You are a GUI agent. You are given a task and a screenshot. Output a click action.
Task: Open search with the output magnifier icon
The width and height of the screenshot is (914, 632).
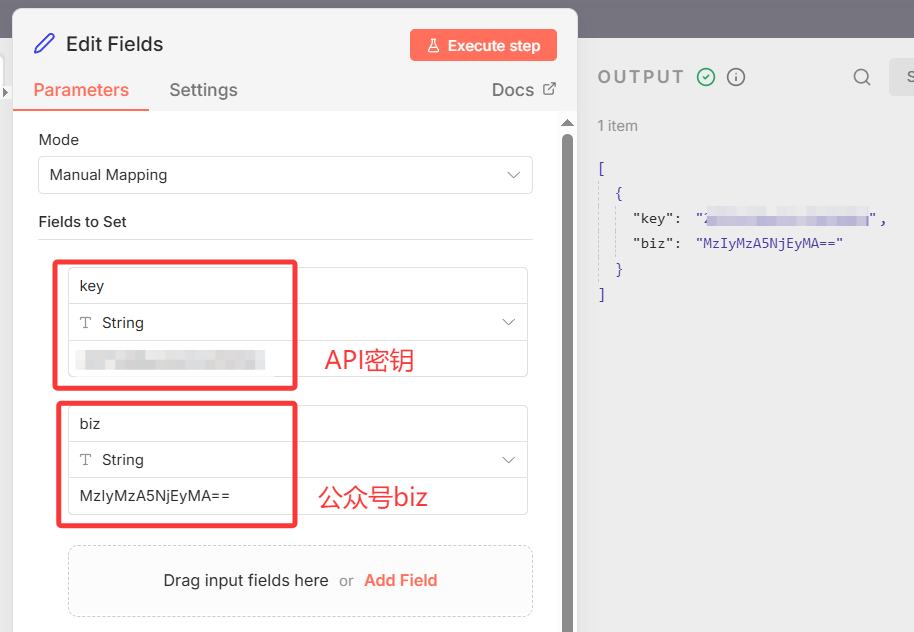click(861, 77)
